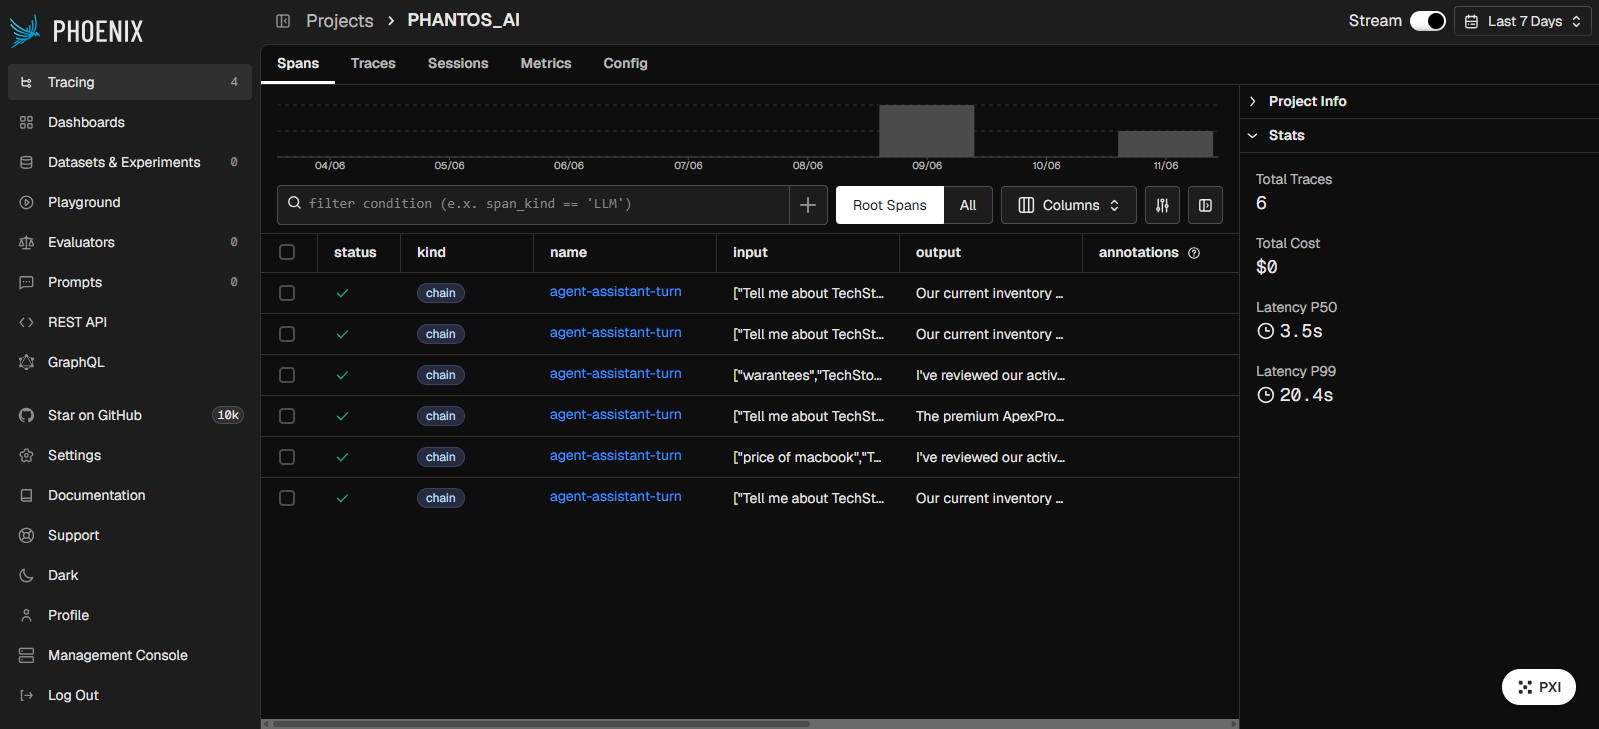Open PXI assistant button
The width and height of the screenshot is (1599, 729).
(1538, 687)
